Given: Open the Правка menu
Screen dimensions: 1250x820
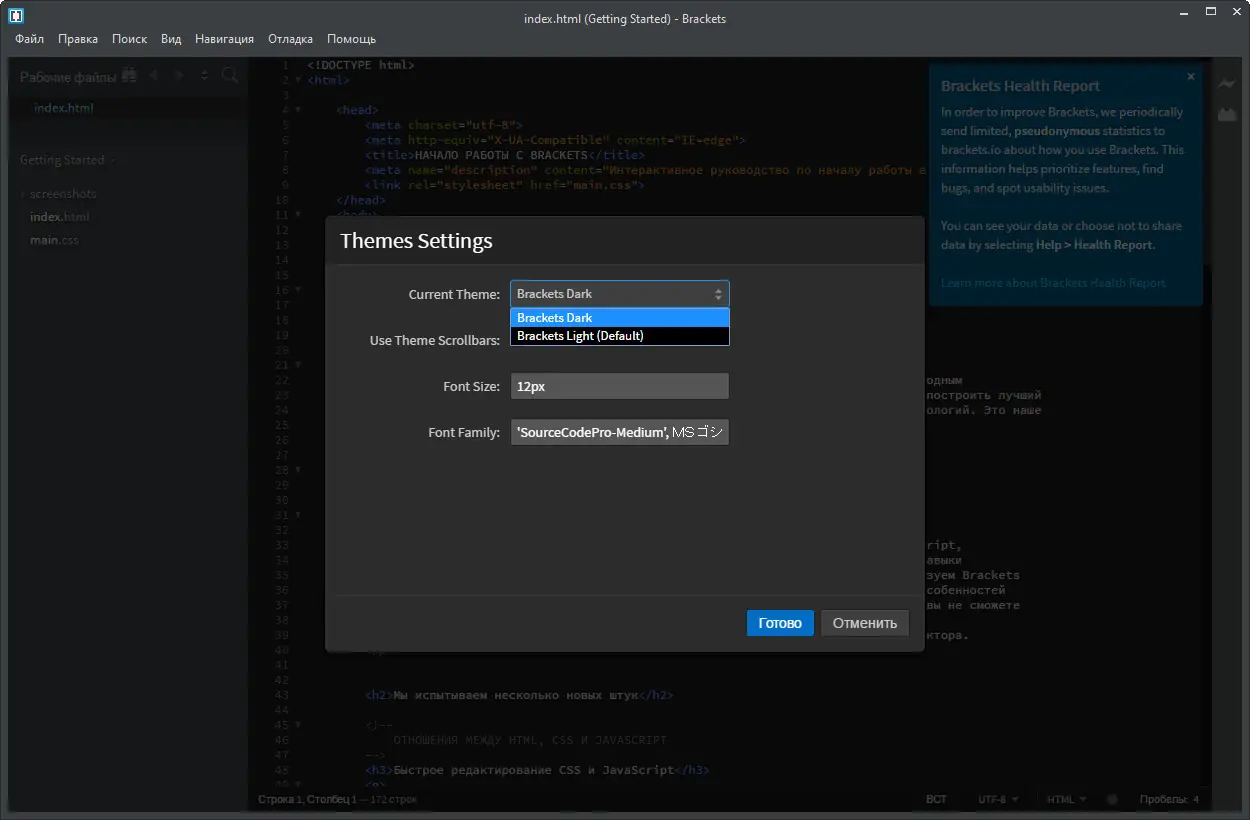Looking at the screenshot, I should [78, 39].
